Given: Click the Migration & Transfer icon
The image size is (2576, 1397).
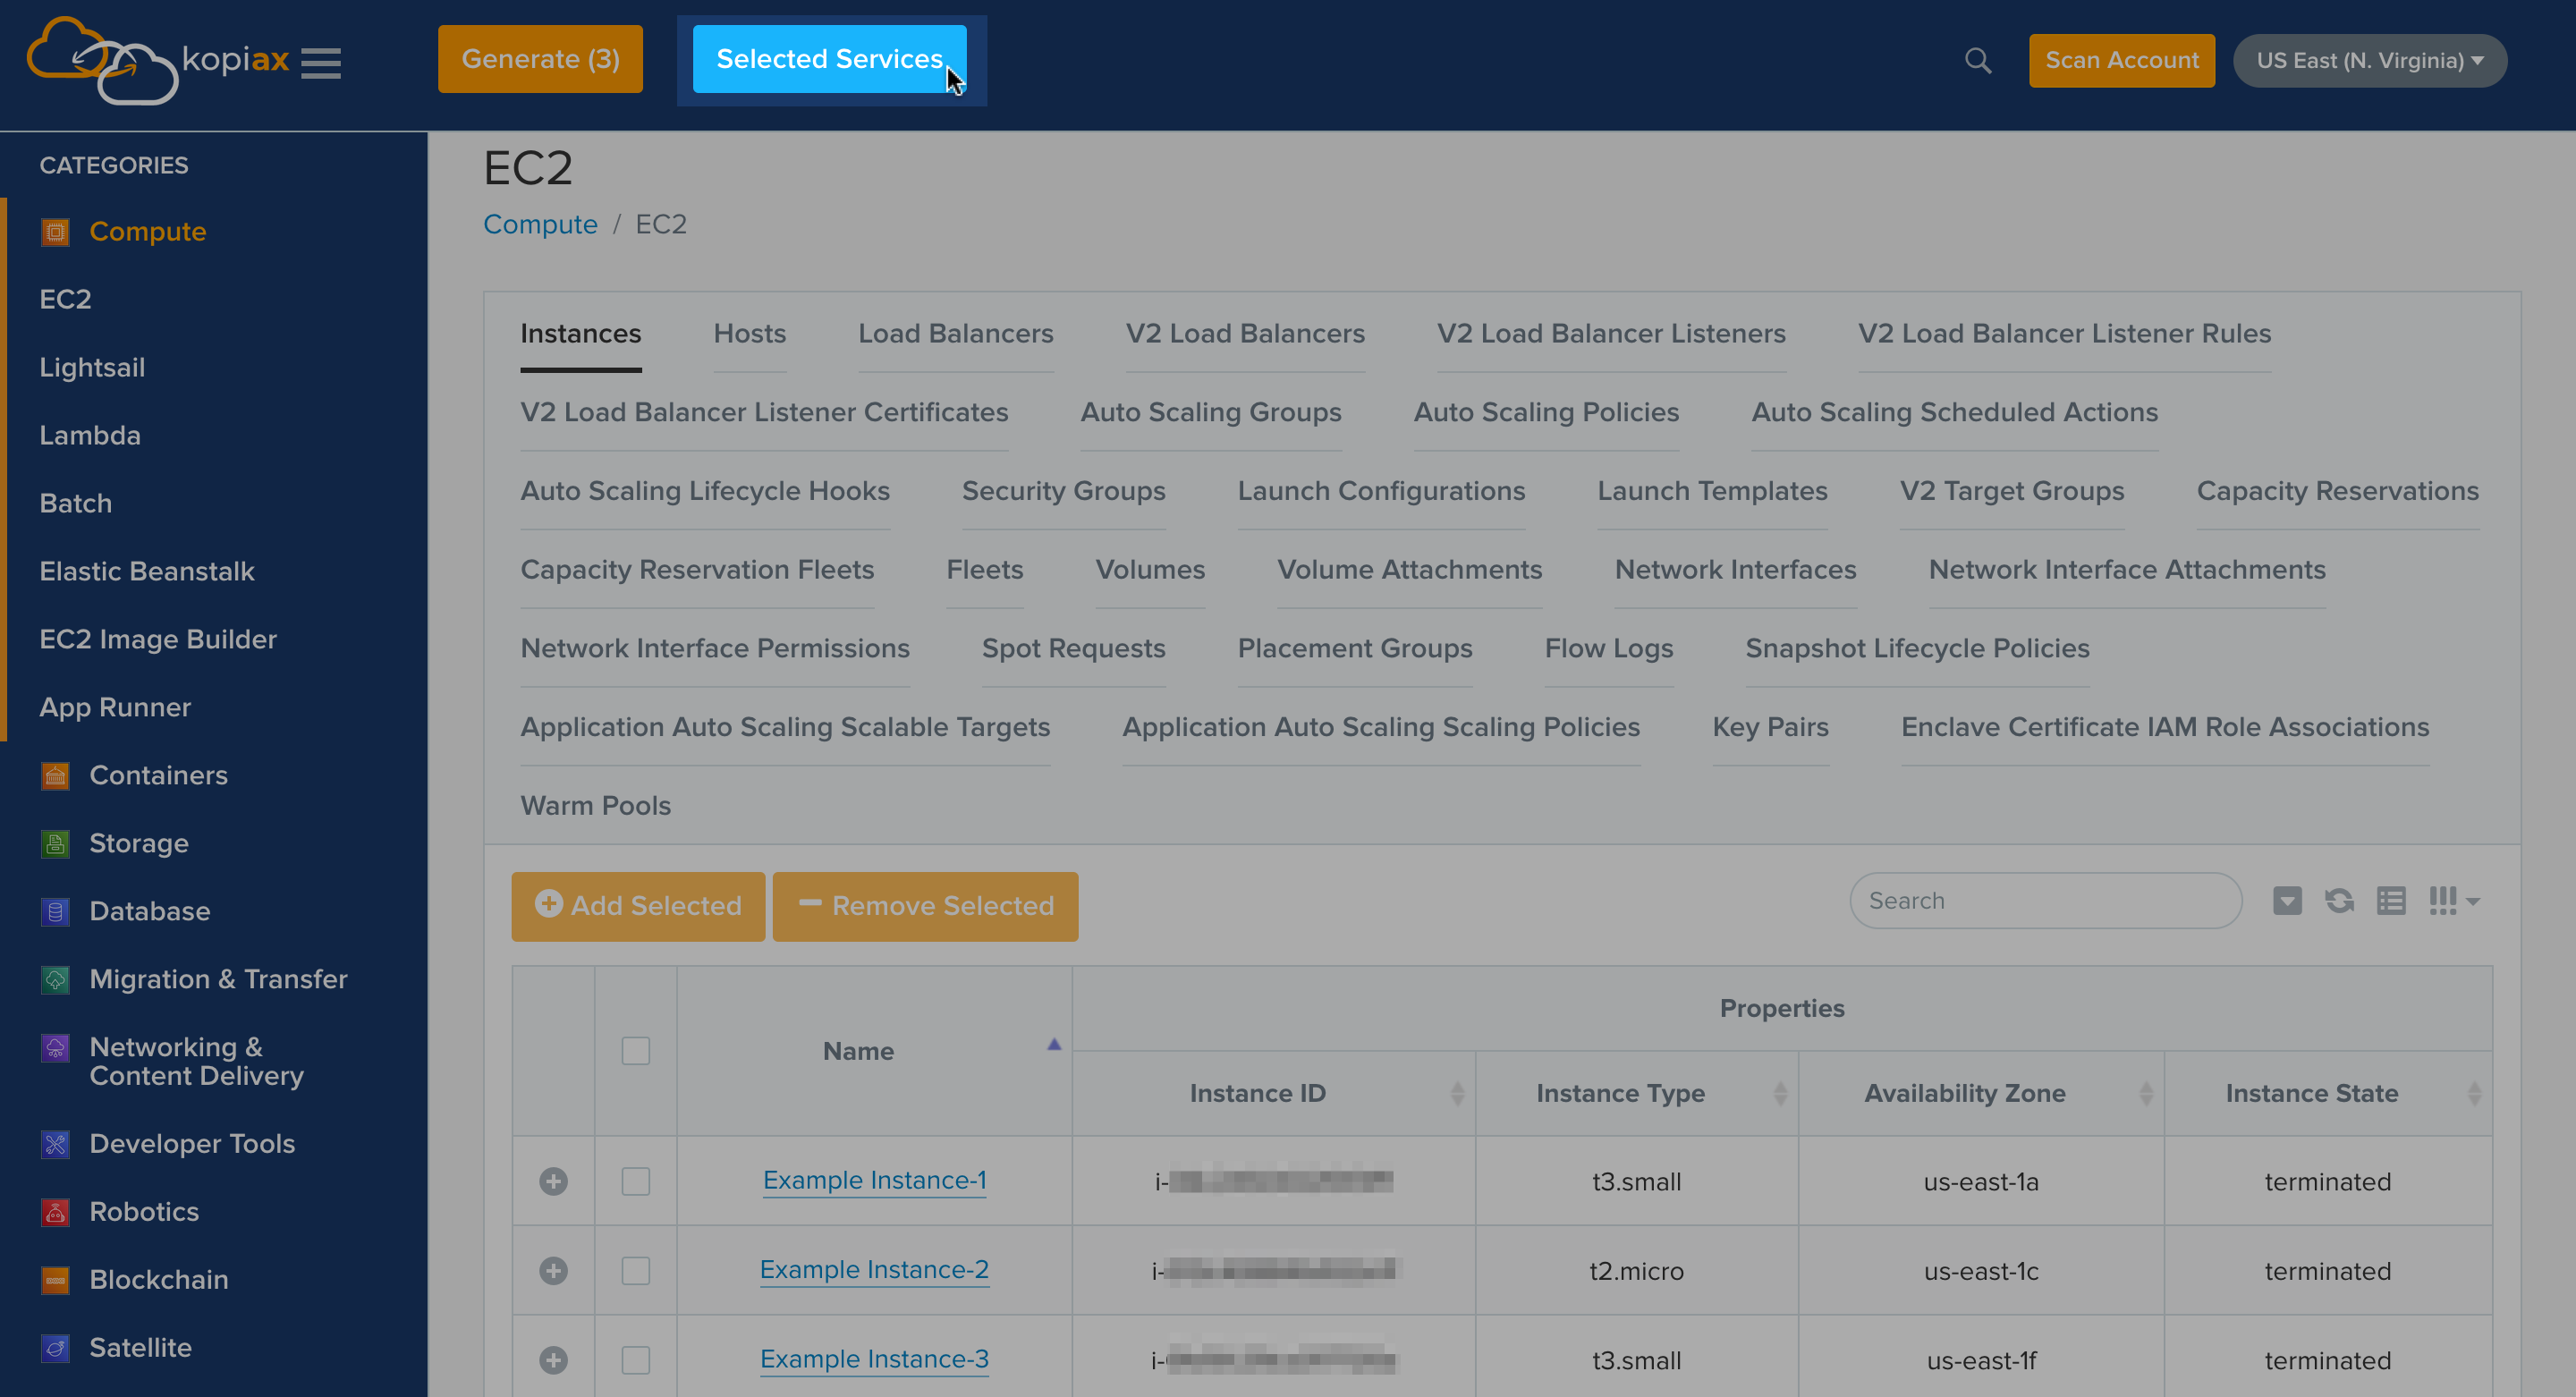Looking at the screenshot, I should click(x=55, y=980).
